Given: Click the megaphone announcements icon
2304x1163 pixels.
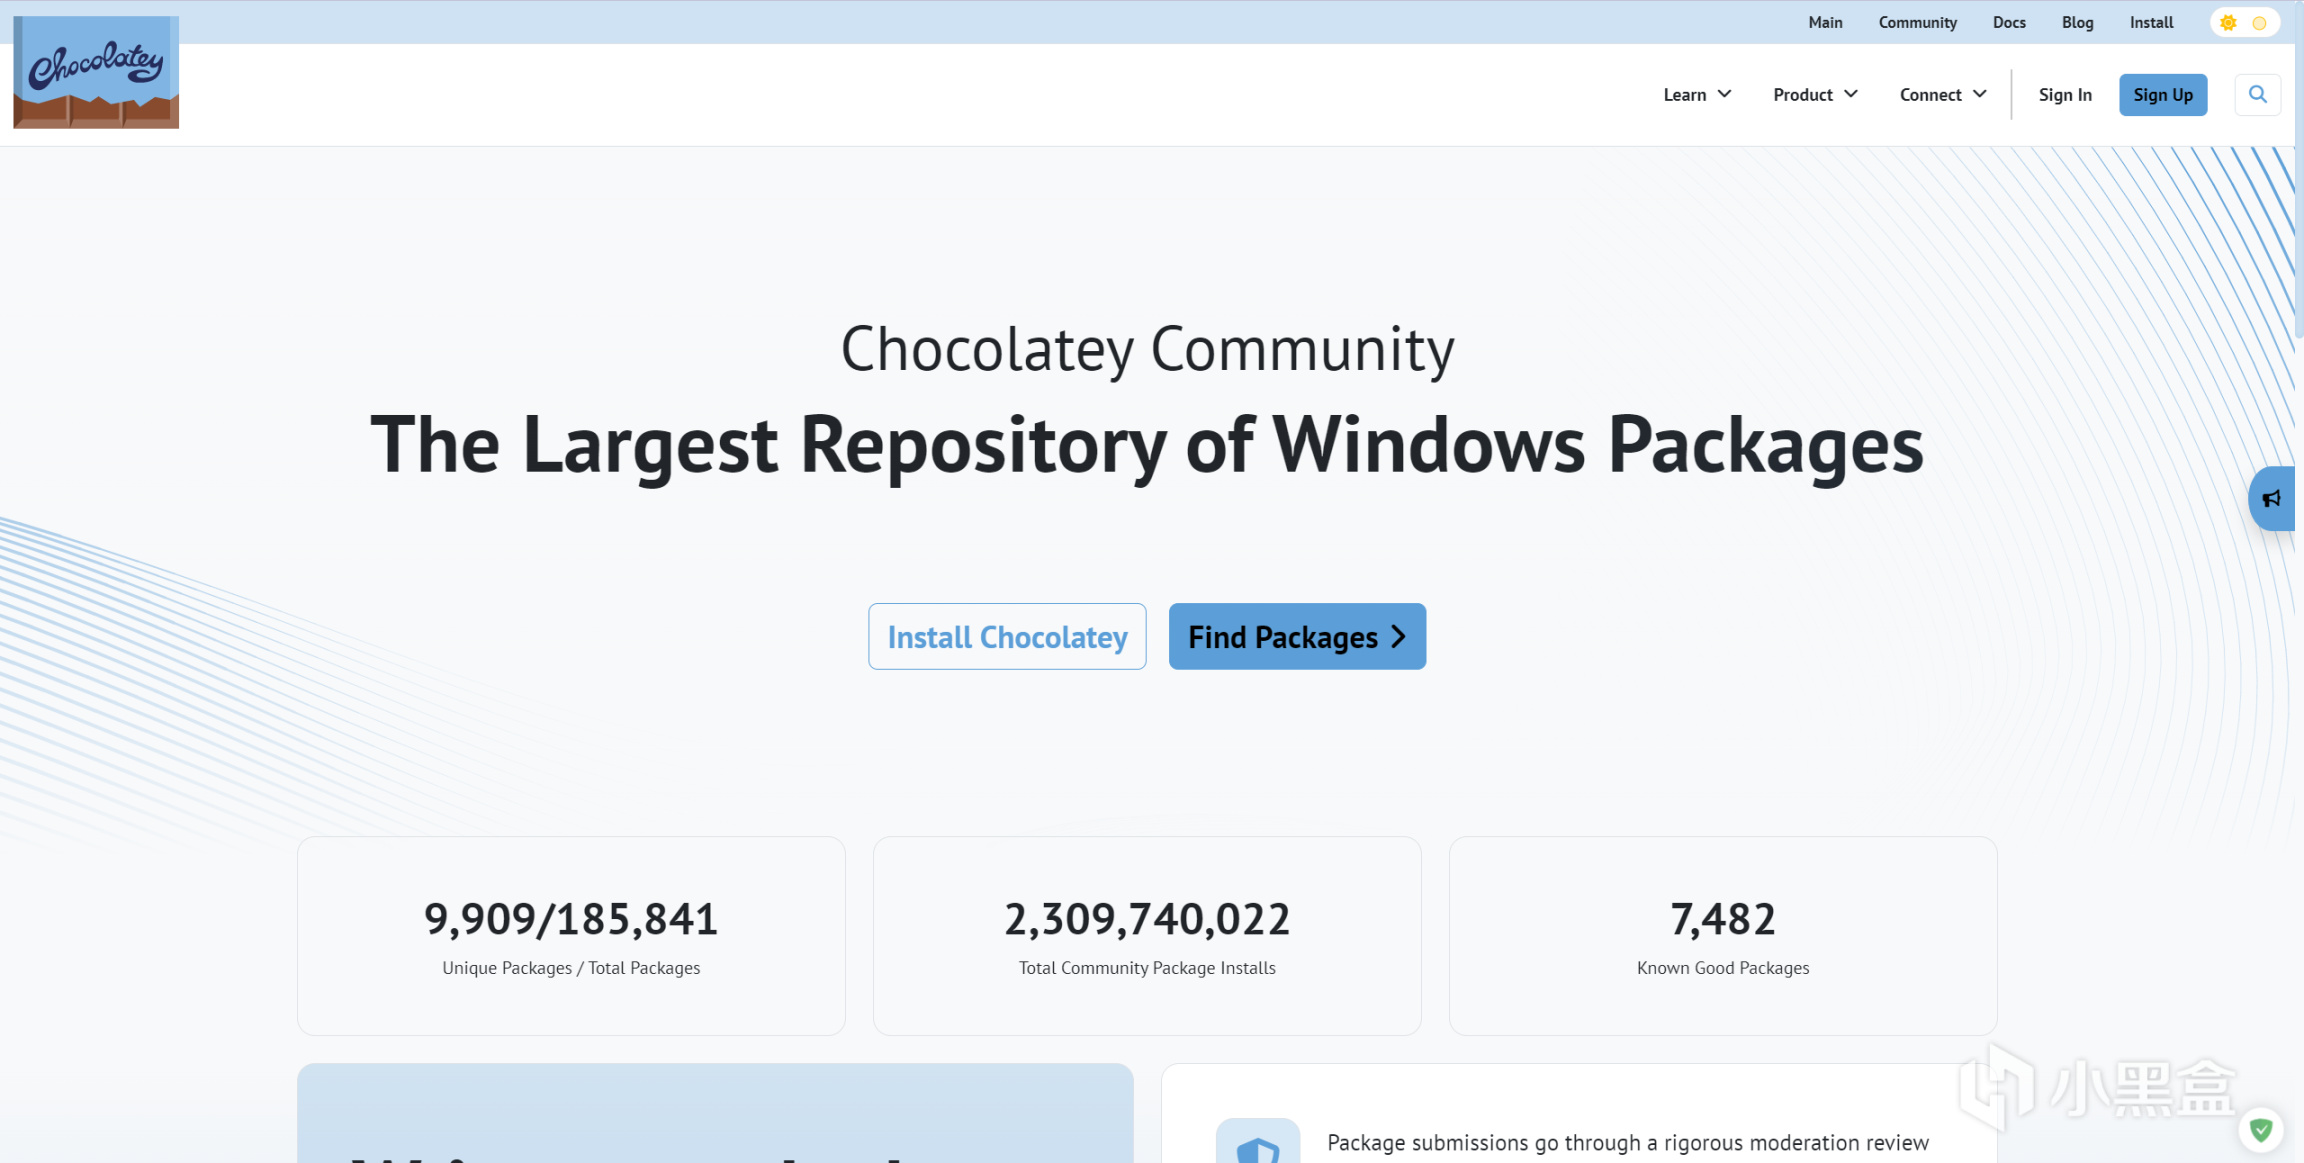Looking at the screenshot, I should point(2272,498).
